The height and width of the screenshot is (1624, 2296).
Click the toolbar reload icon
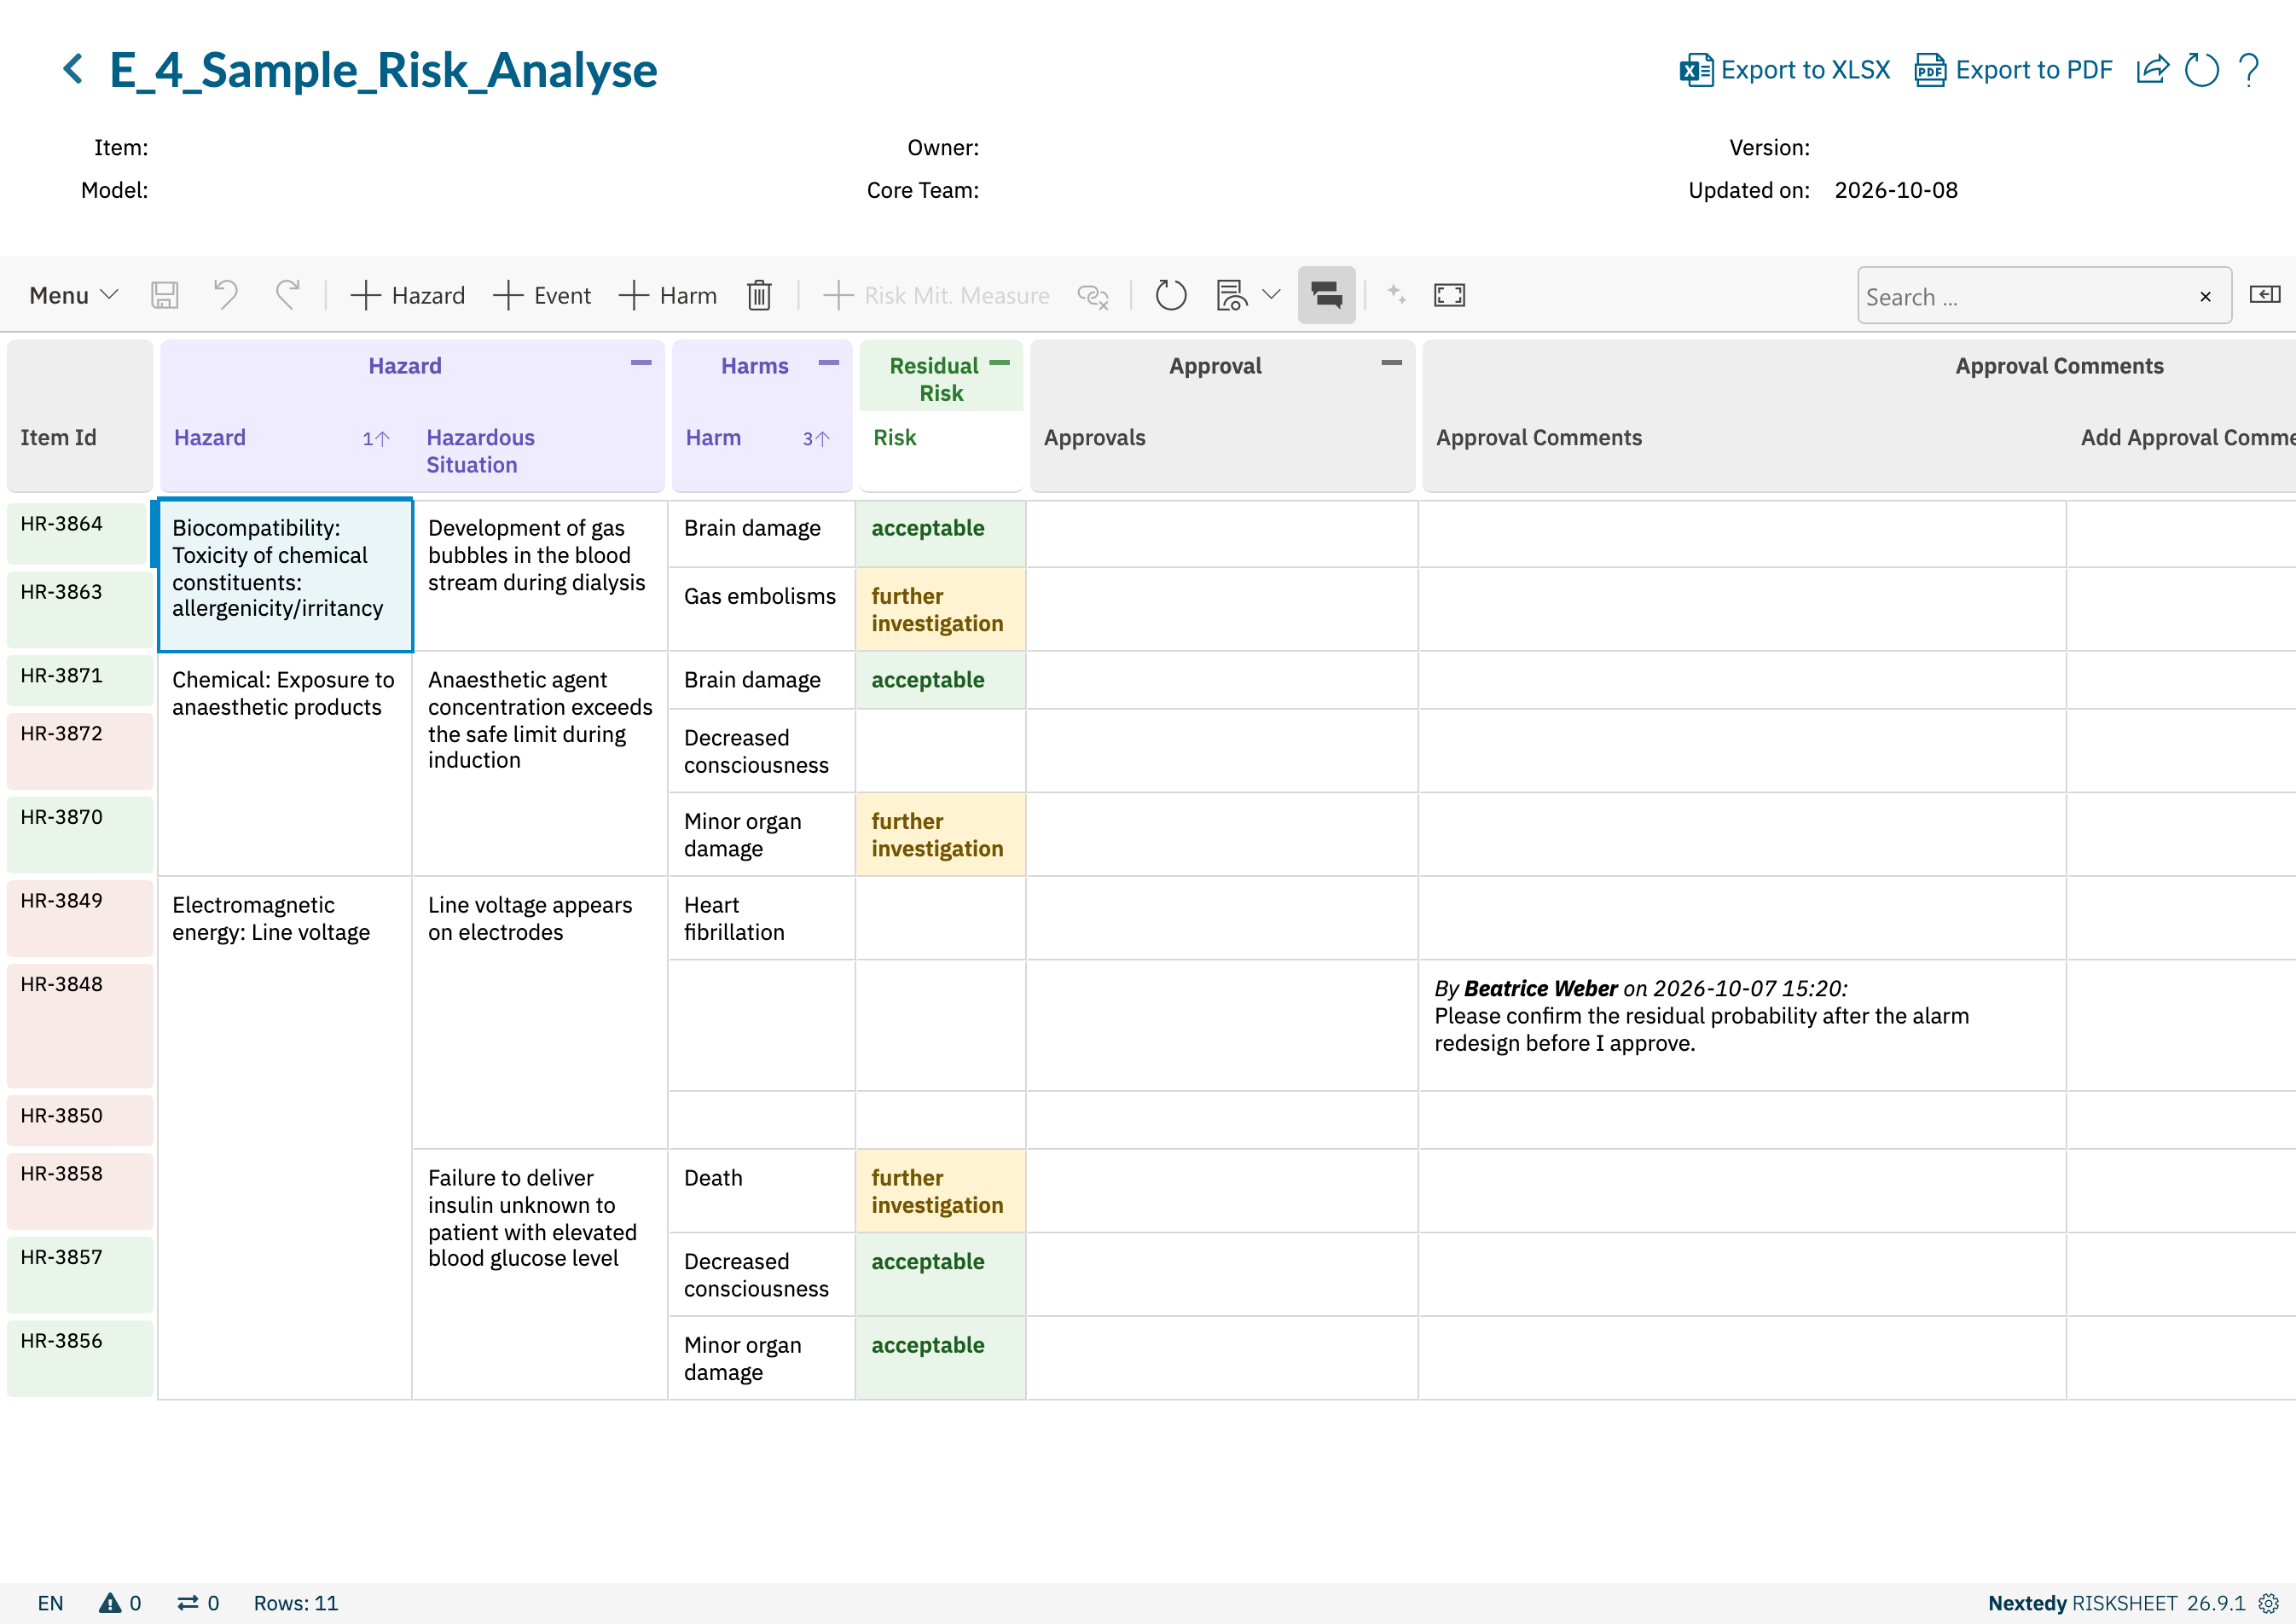1170,295
